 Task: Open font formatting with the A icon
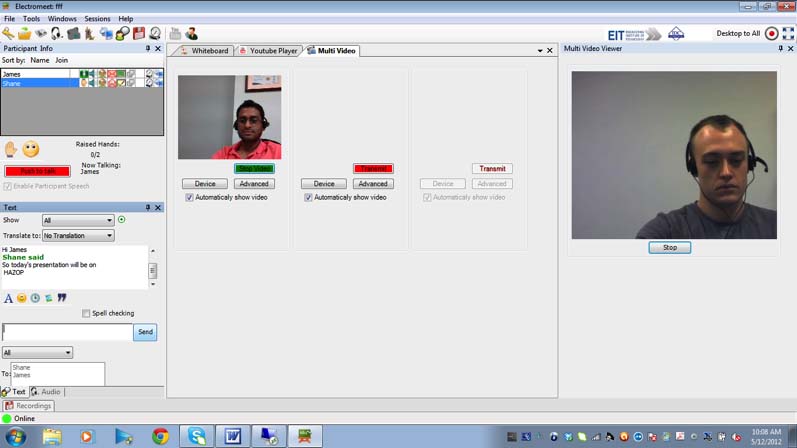tap(8, 298)
